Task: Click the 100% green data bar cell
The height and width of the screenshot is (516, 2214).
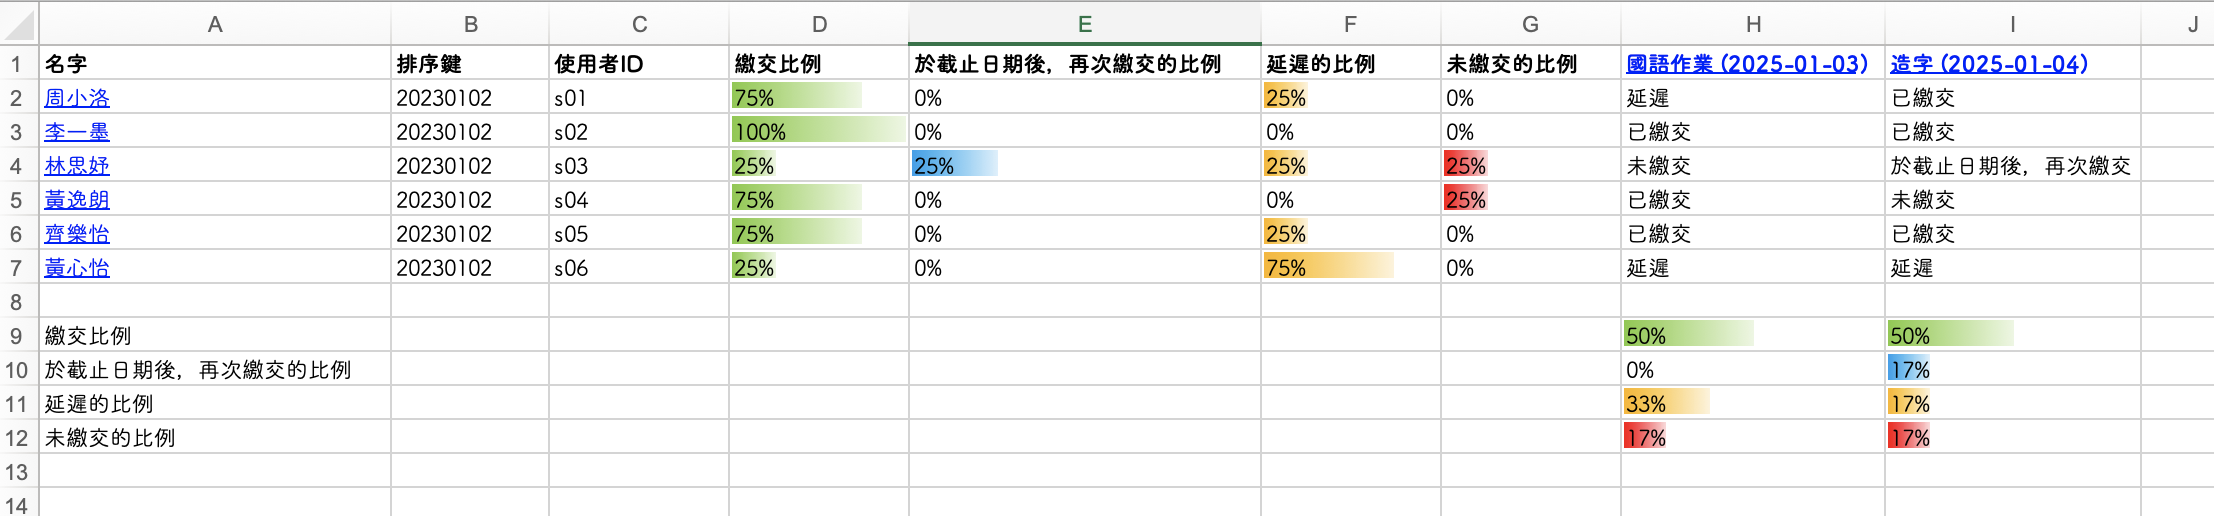Action: click(x=817, y=132)
